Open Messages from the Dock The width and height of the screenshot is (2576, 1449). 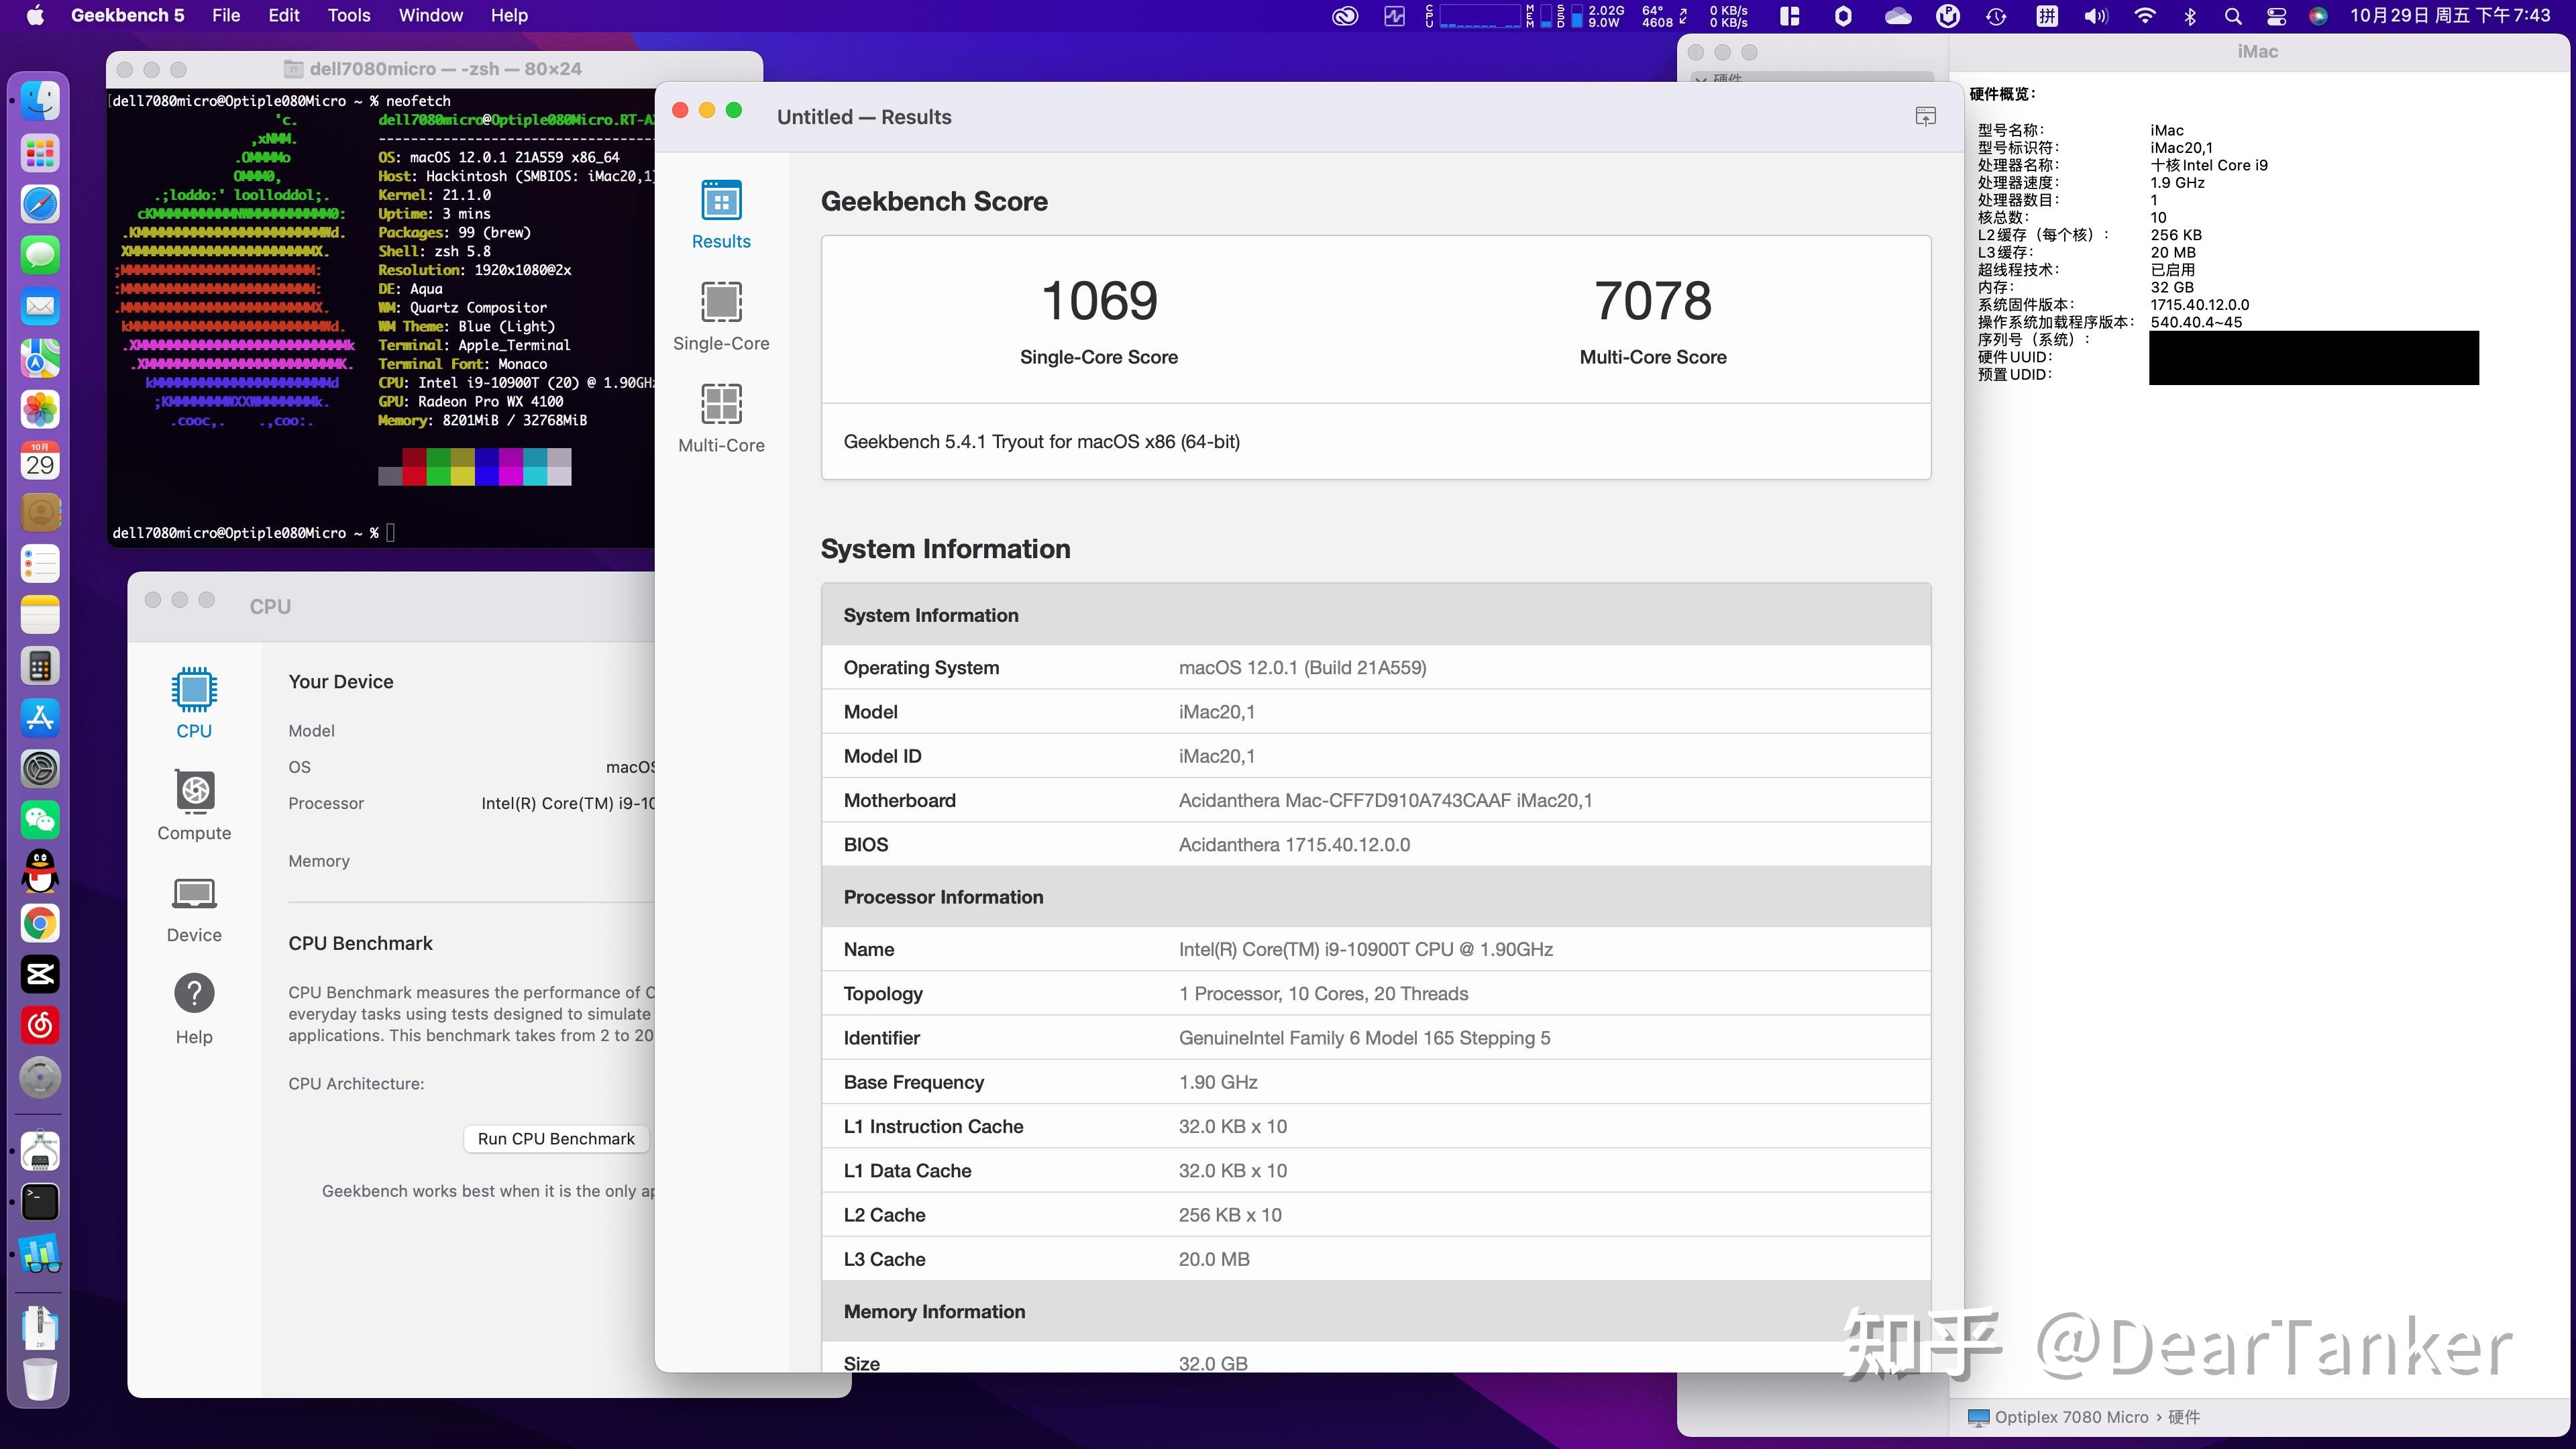[40, 255]
